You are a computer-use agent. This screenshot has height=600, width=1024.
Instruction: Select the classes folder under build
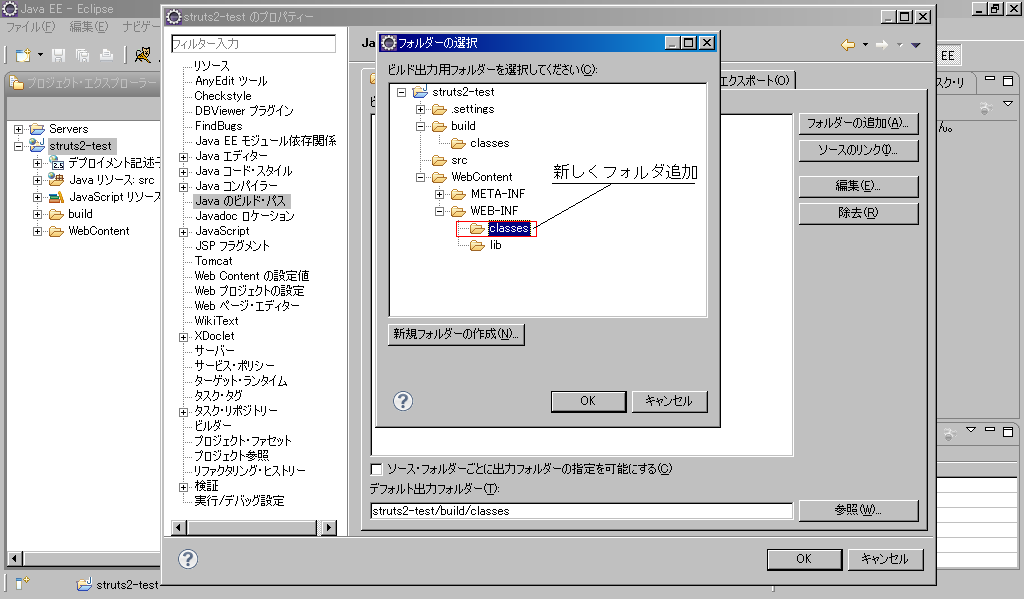pos(489,143)
